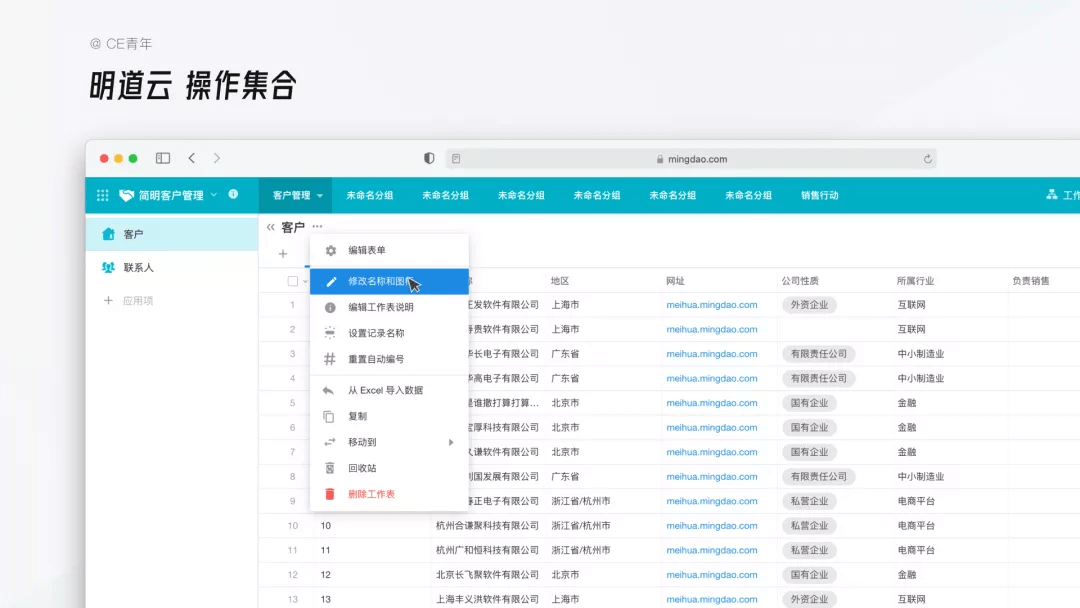Click the info icon for 编辑工作表说明

click(331, 307)
